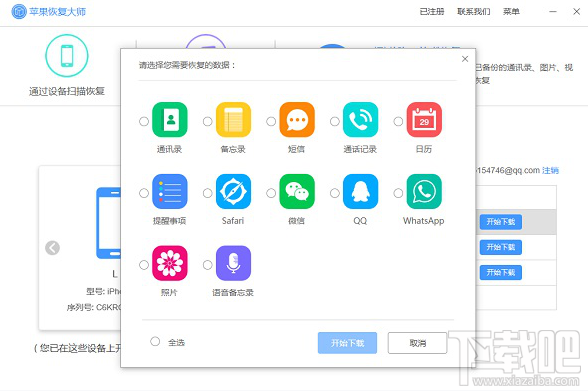Click the second 开始下载 button in backup list
The height and width of the screenshot is (391, 588).
[501, 247]
